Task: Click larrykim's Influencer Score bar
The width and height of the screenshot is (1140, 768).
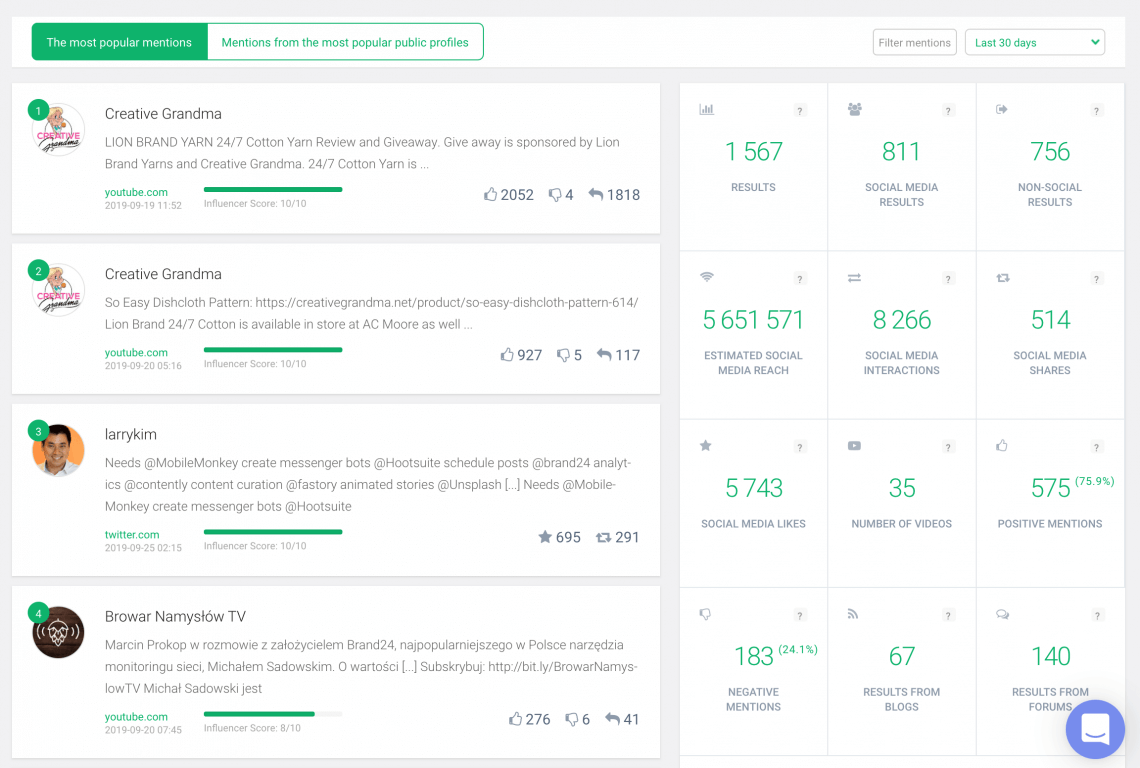Action: click(273, 532)
